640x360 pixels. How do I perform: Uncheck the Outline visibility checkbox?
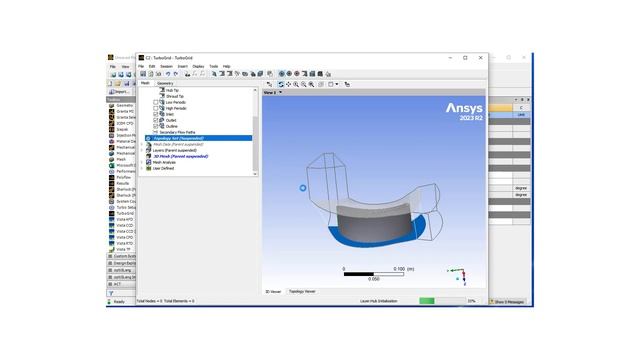[x=156, y=127]
